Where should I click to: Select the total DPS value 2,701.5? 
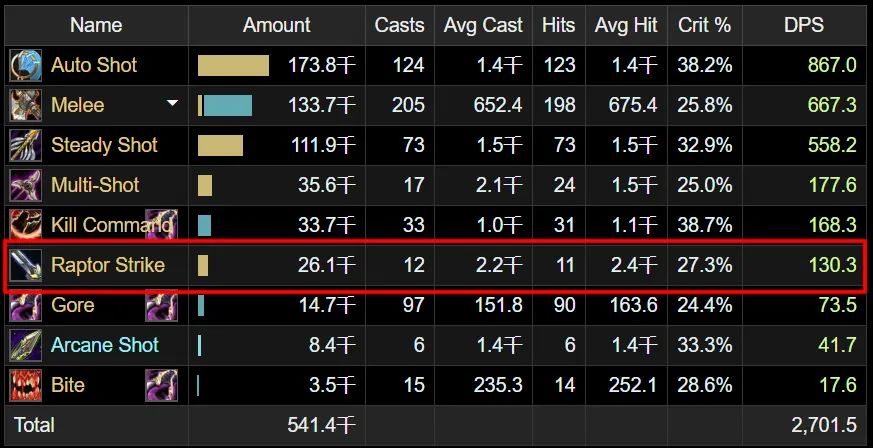click(x=824, y=425)
